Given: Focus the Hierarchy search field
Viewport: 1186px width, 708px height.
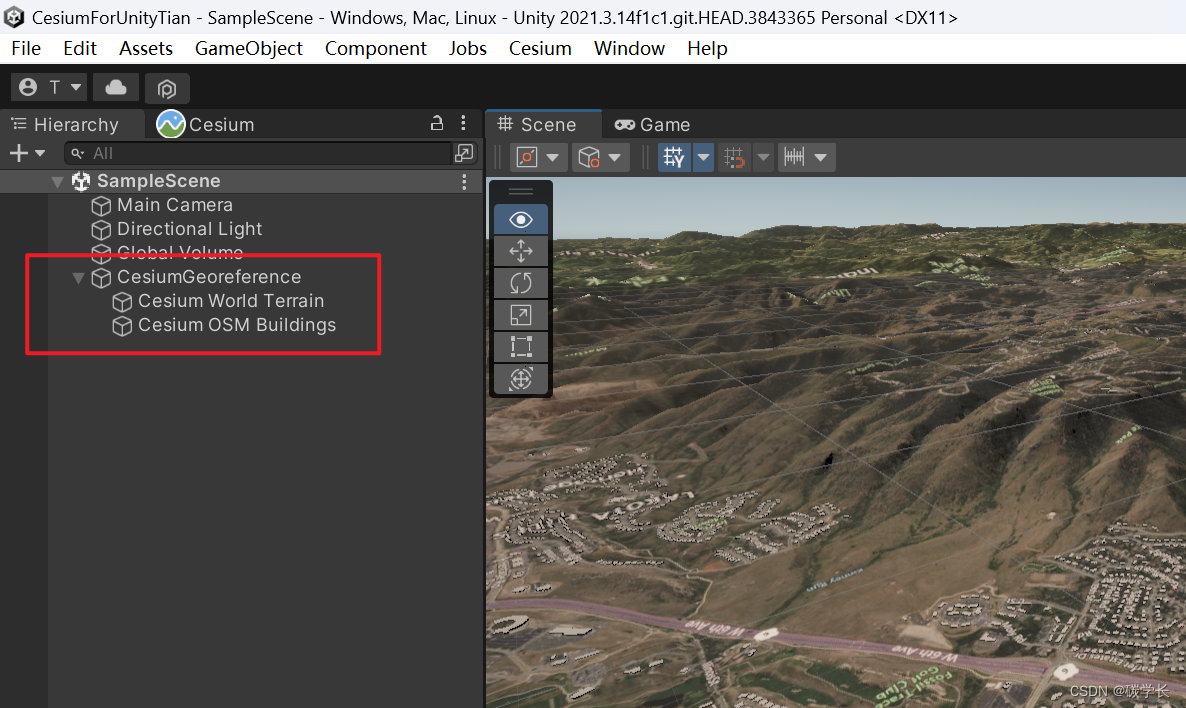Looking at the screenshot, I should (x=259, y=154).
